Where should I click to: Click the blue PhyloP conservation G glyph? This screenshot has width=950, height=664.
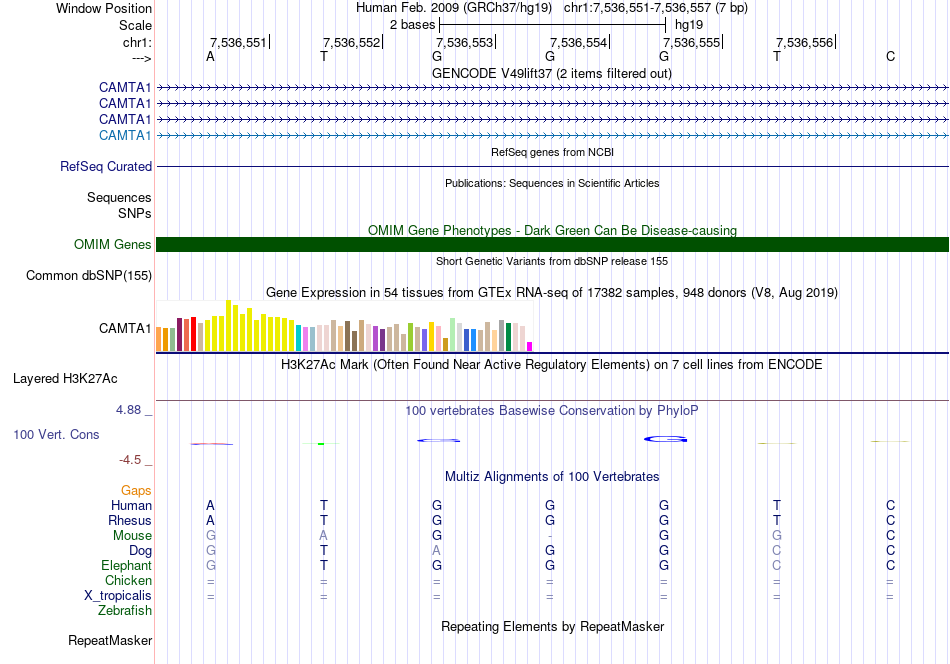click(x=665, y=439)
